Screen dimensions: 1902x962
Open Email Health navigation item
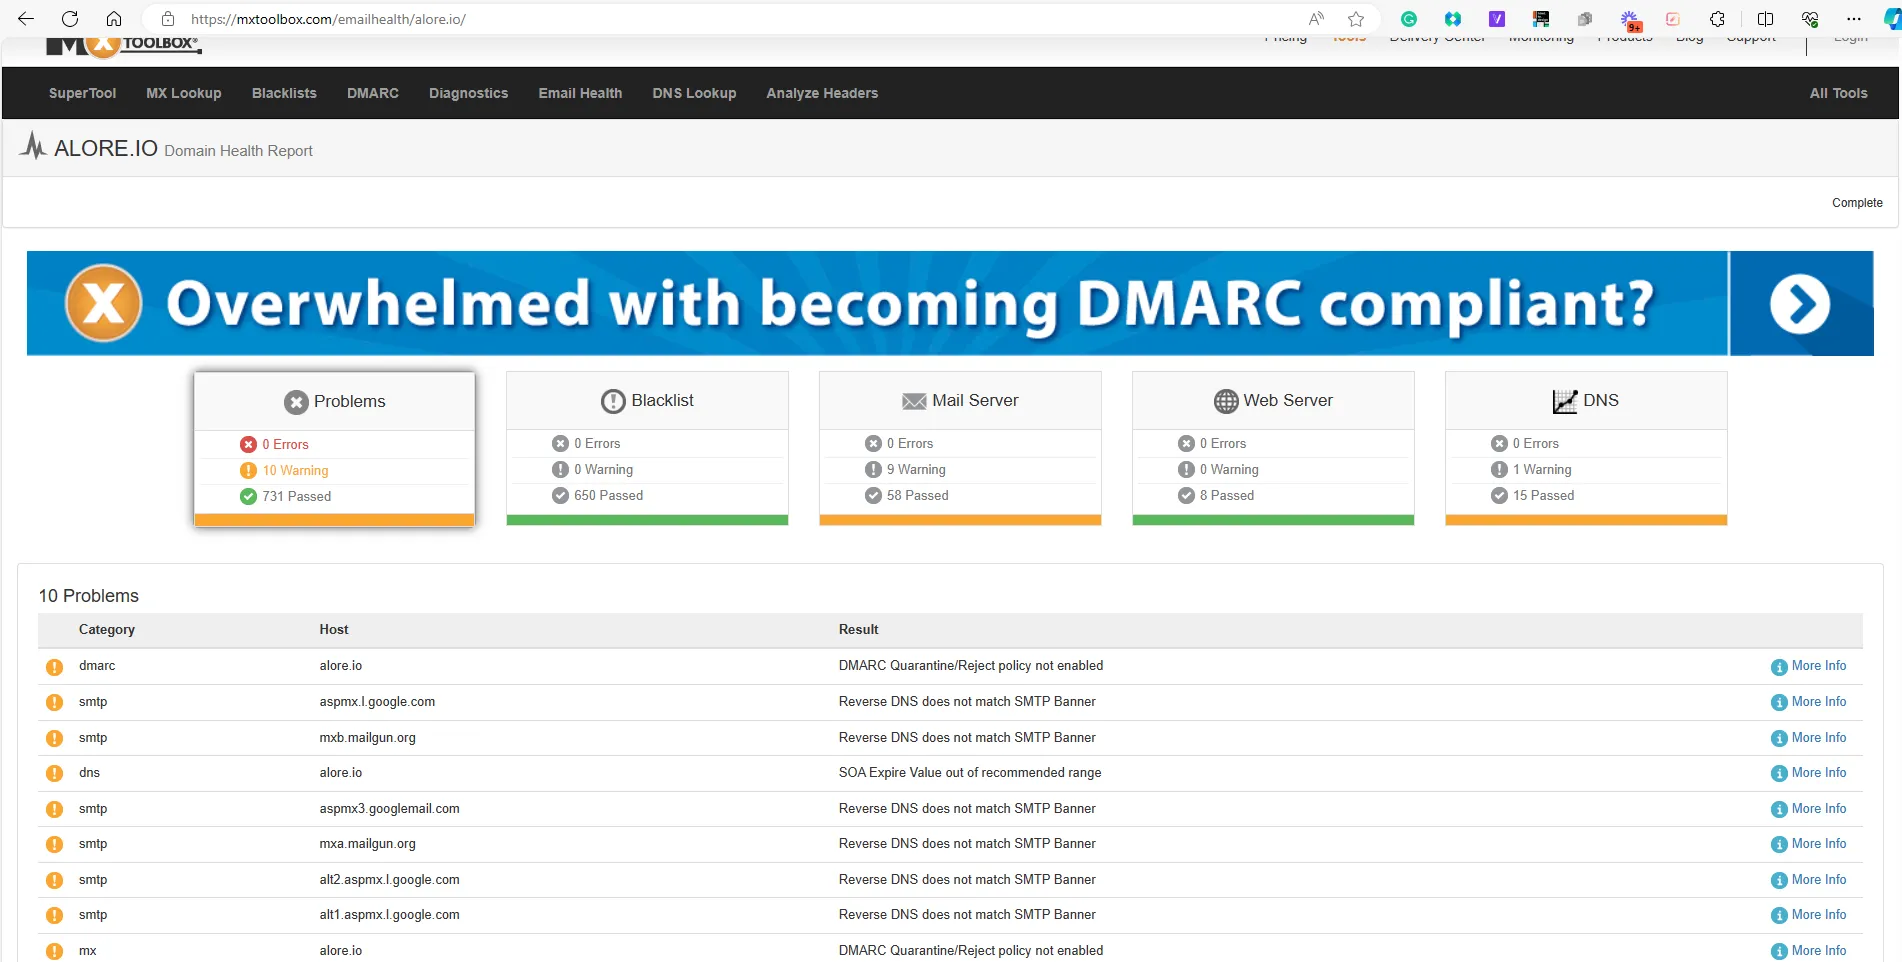(580, 93)
